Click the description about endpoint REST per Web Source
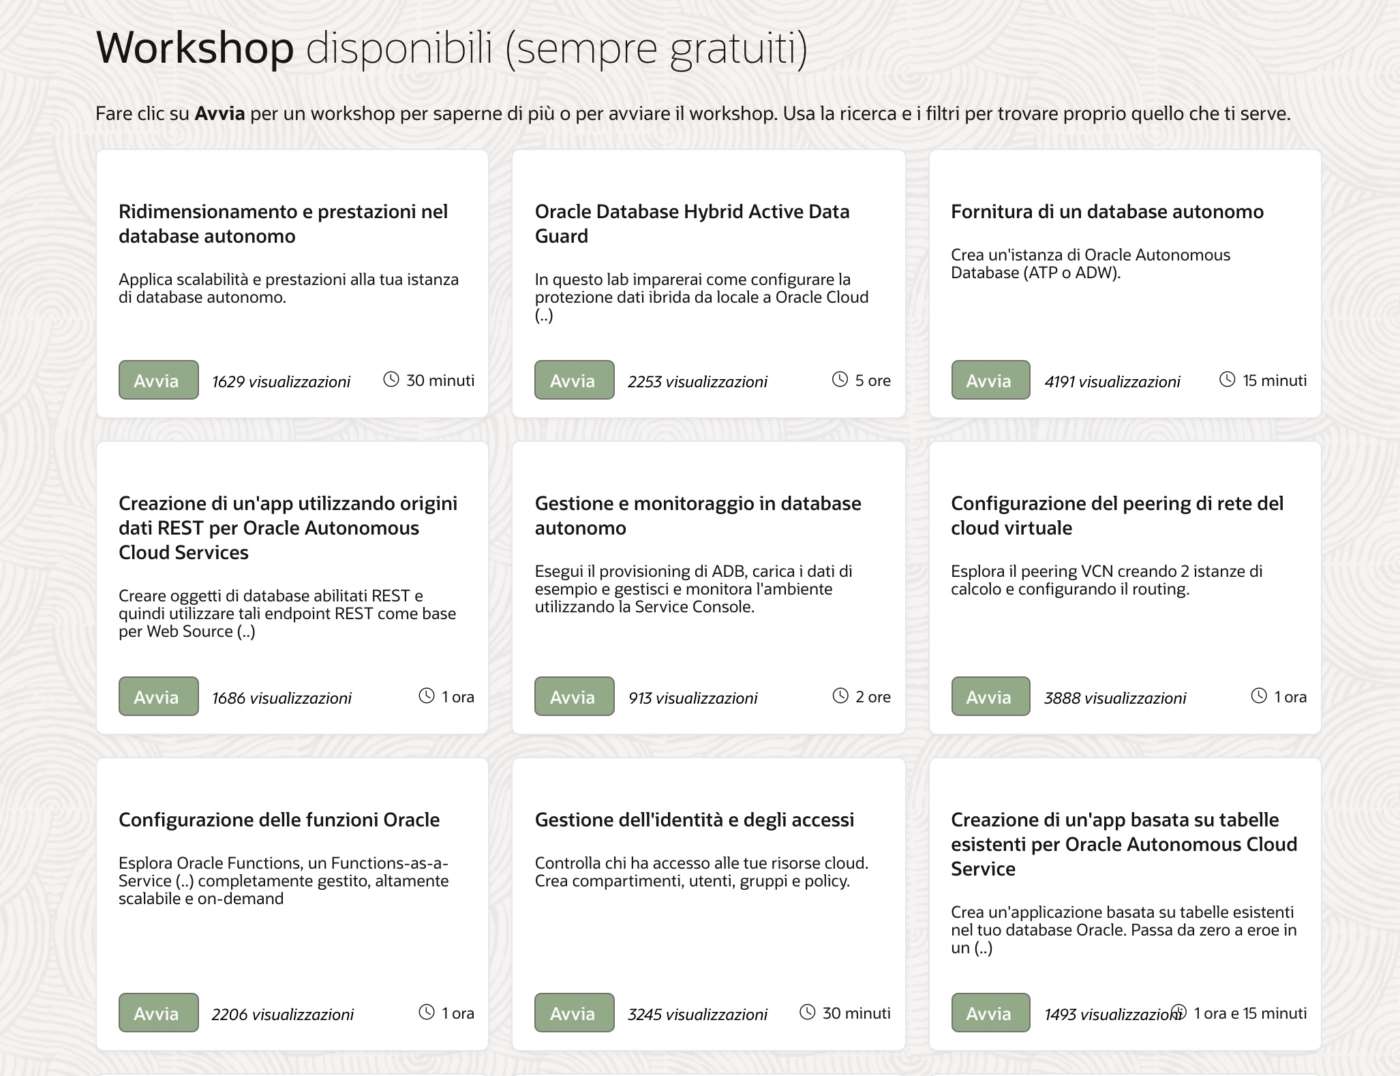 [287, 613]
